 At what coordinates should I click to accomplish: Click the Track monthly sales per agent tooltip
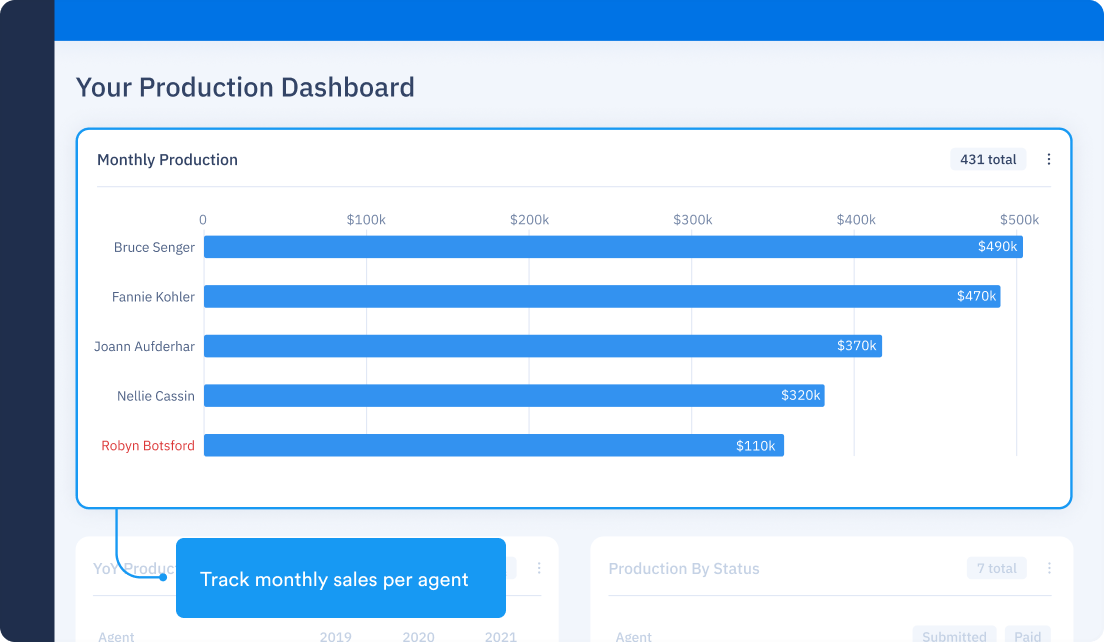pos(340,579)
